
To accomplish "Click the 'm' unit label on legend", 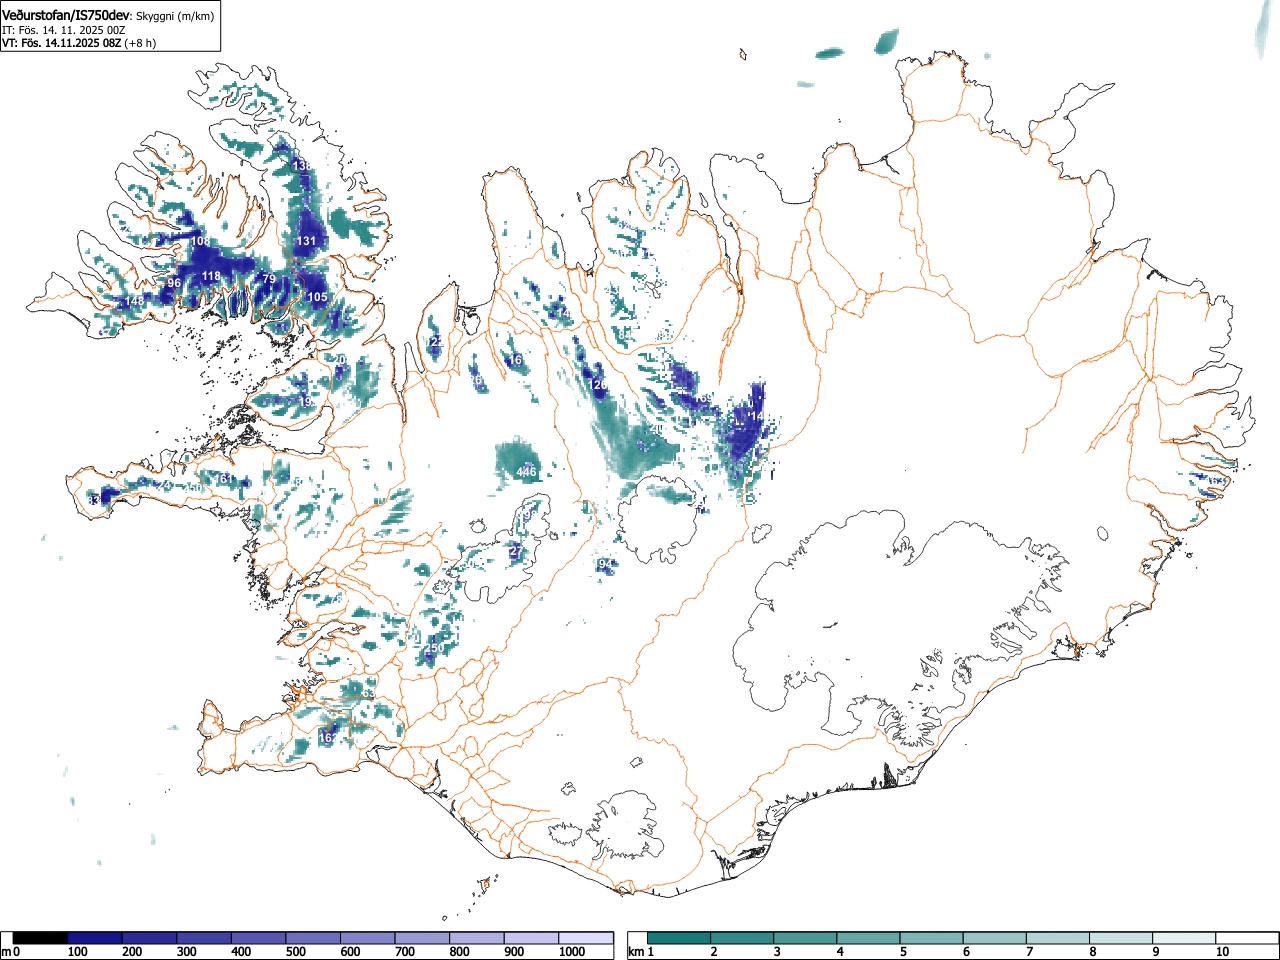I will (x=6, y=951).
